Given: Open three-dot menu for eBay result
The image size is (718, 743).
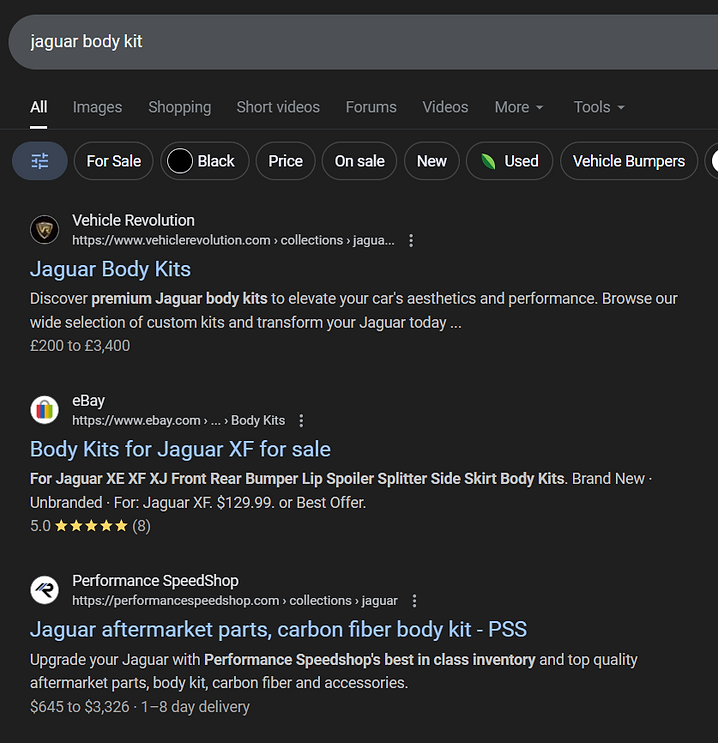Looking at the screenshot, I should tap(301, 421).
